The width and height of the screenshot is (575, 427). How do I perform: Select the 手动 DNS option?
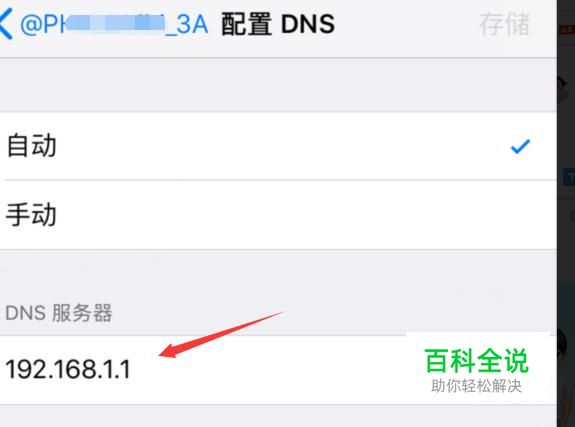278,215
